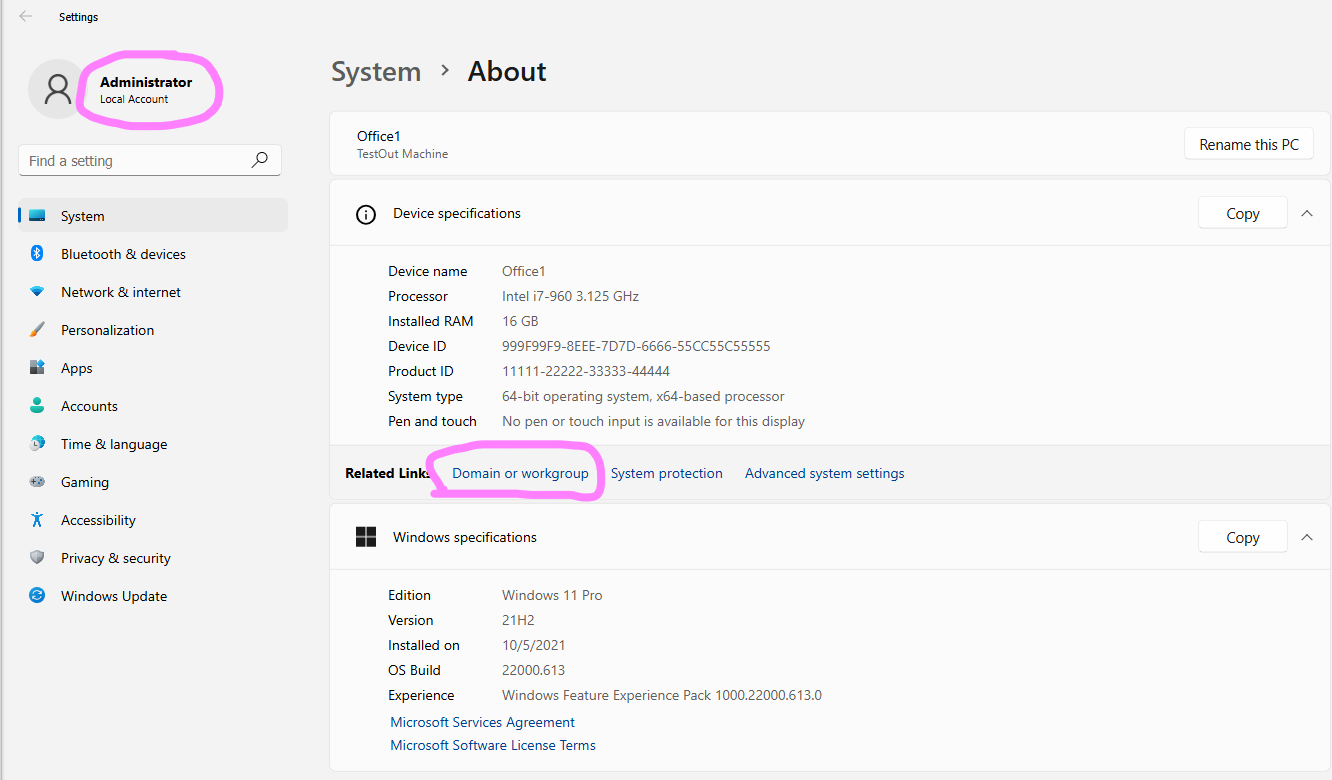Open the System protection link
This screenshot has width=1332, height=780.
(667, 473)
